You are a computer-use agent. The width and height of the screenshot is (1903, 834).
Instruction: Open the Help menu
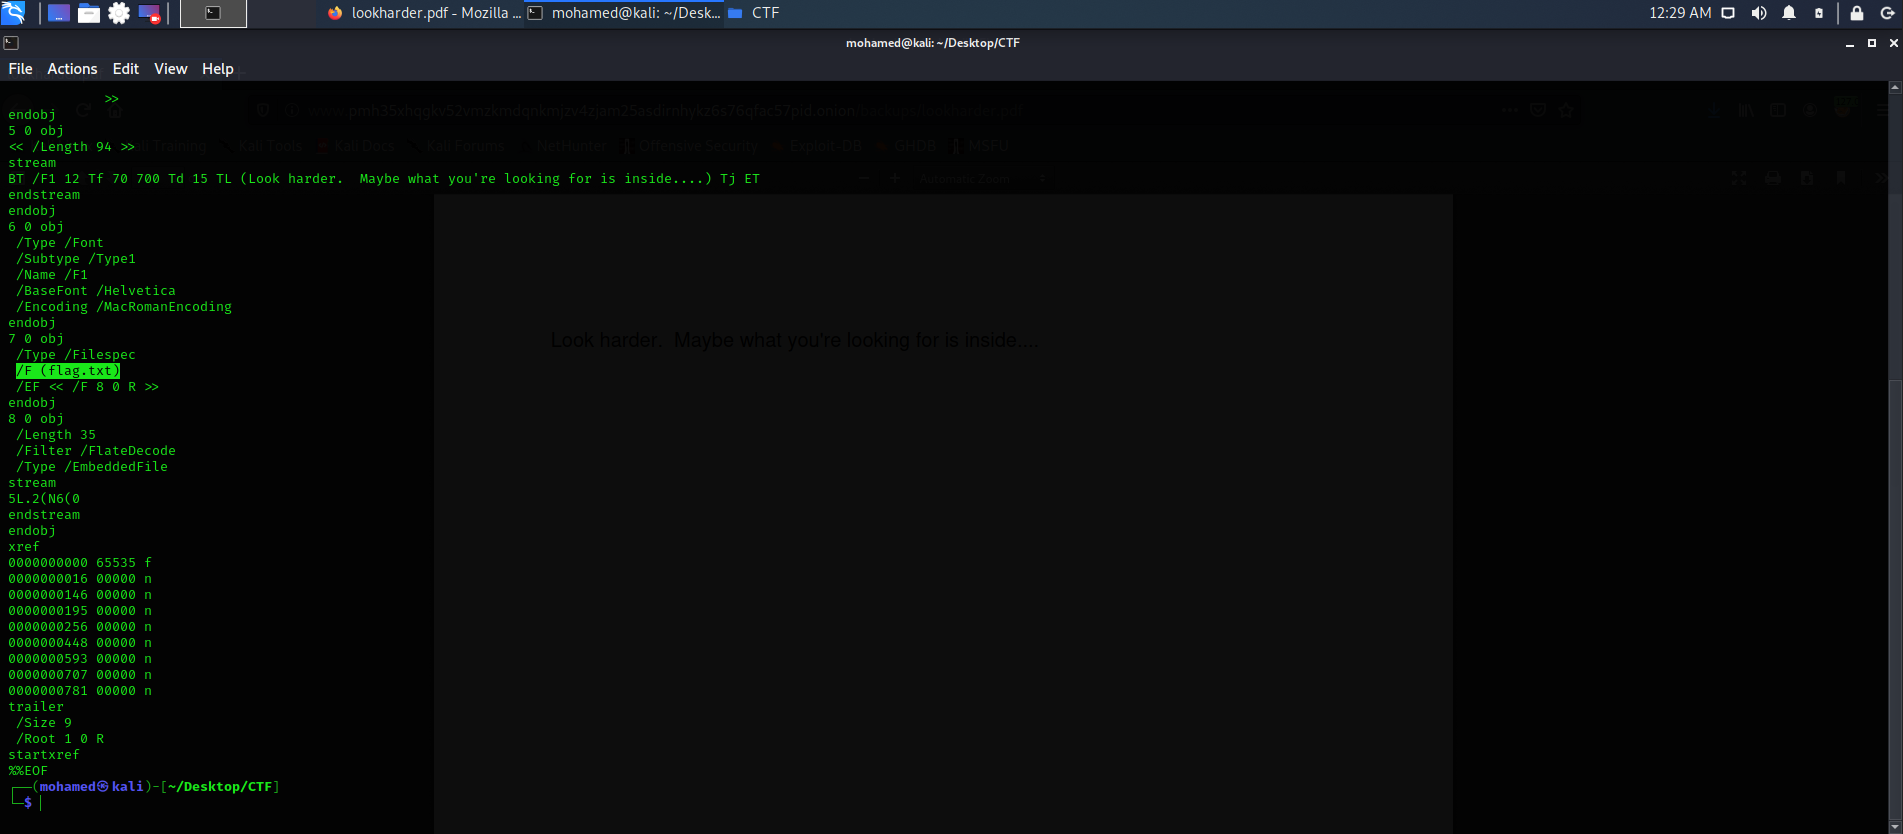(x=218, y=69)
